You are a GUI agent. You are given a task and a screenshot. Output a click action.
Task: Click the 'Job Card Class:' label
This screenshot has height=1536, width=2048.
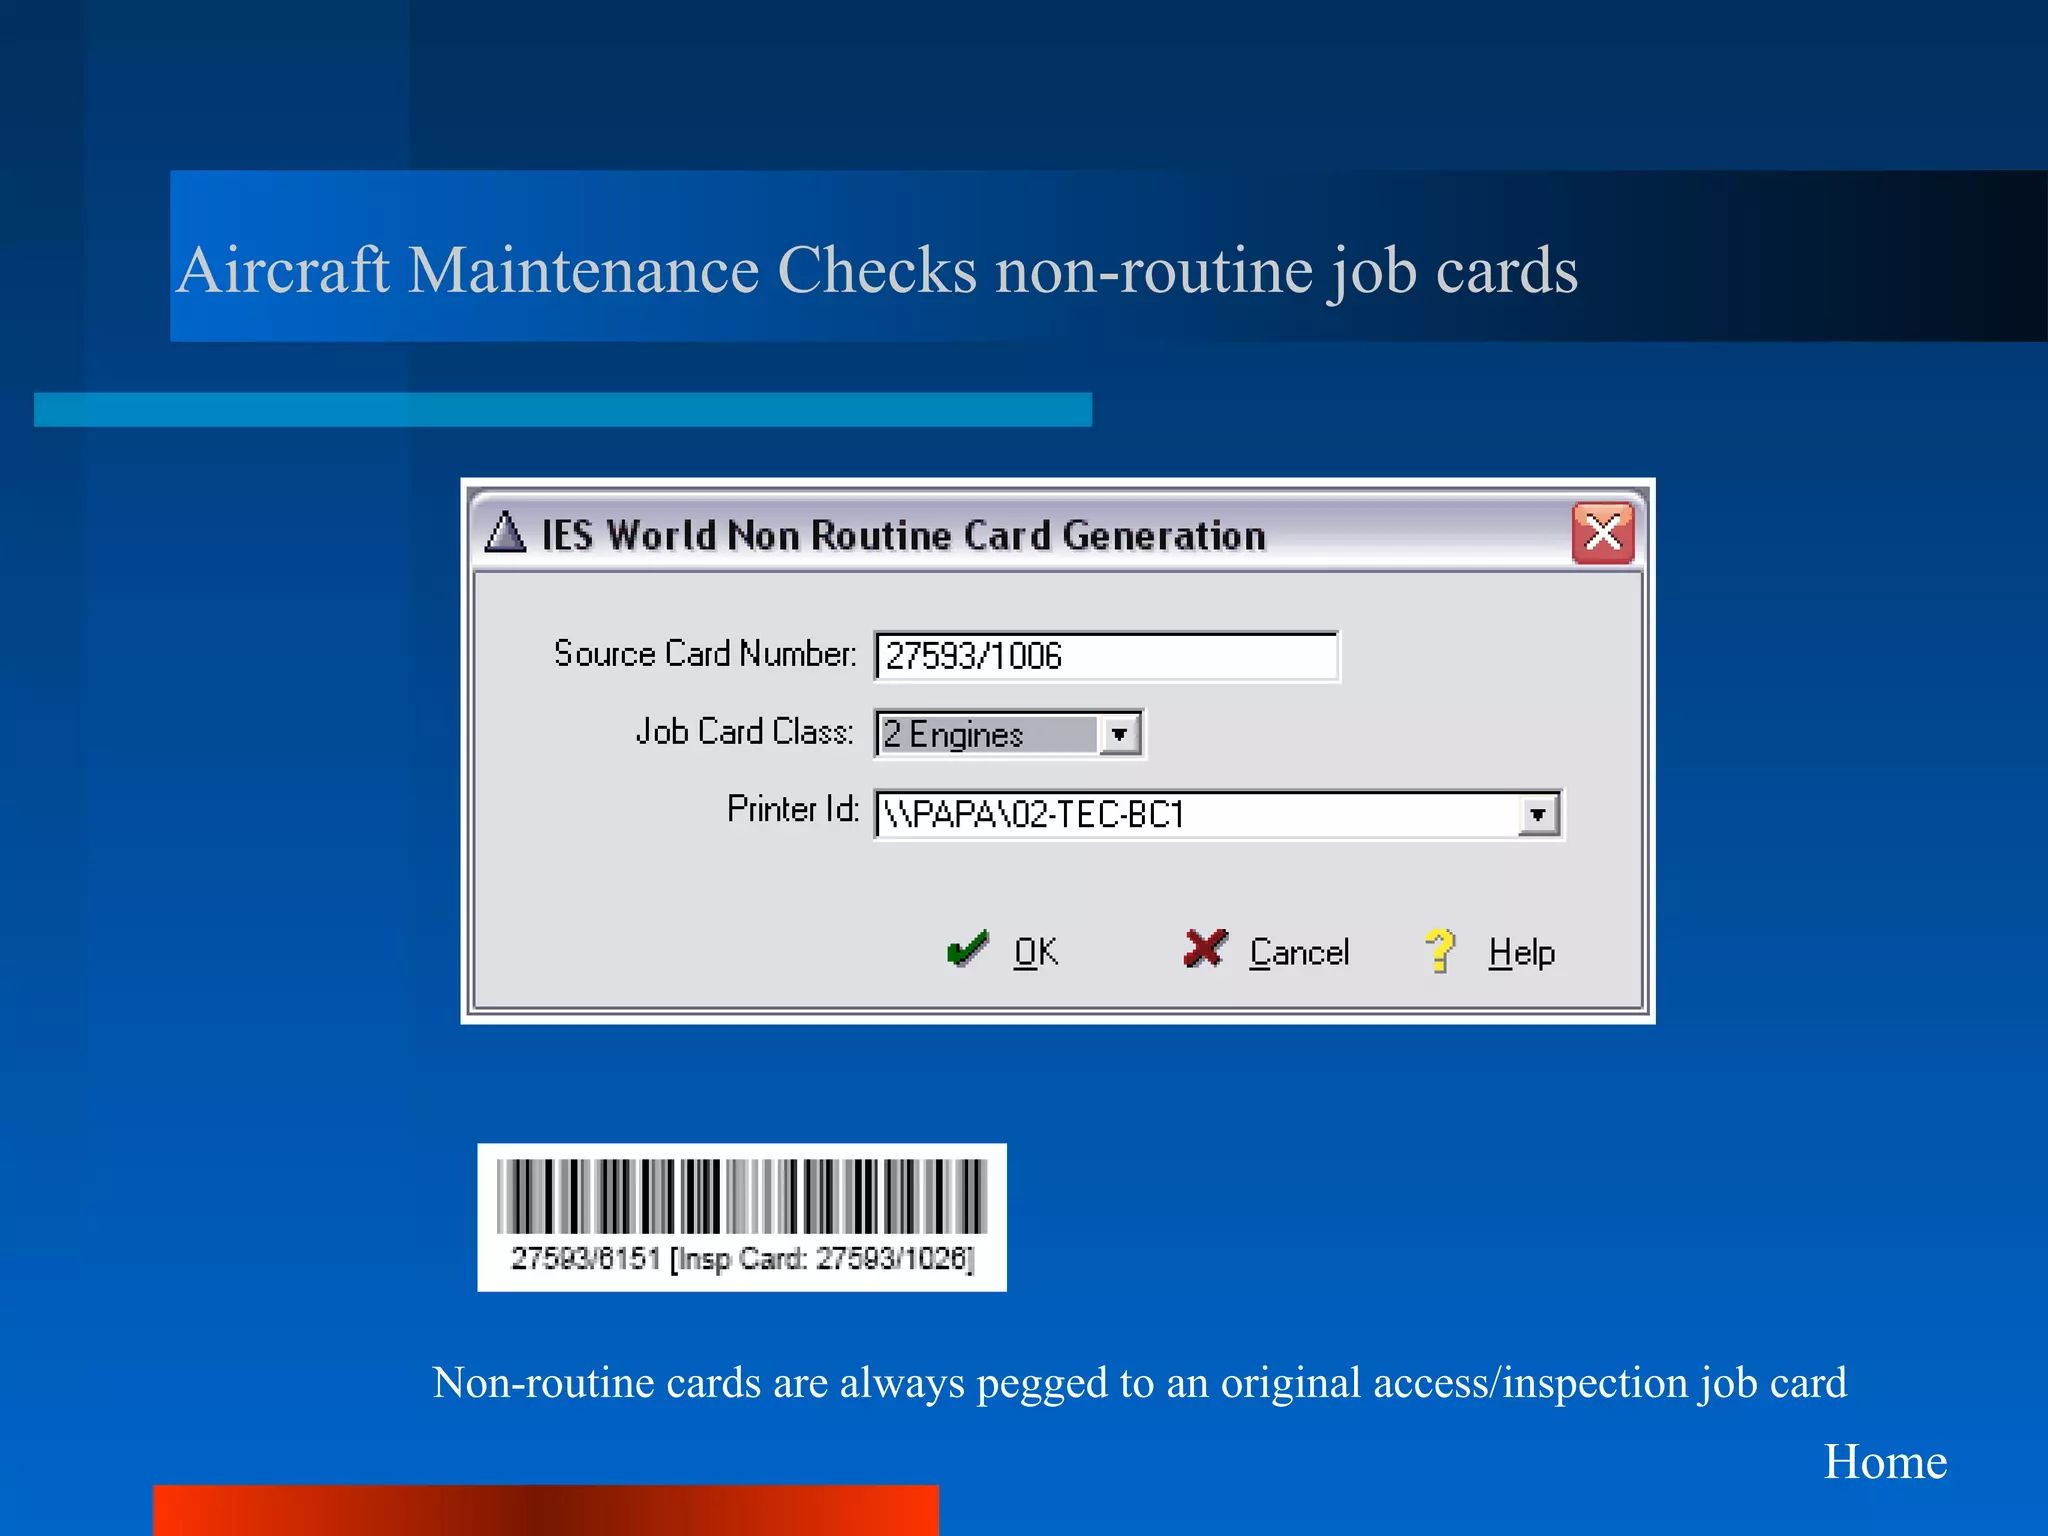pyautogui.click(x=745, y=732)
